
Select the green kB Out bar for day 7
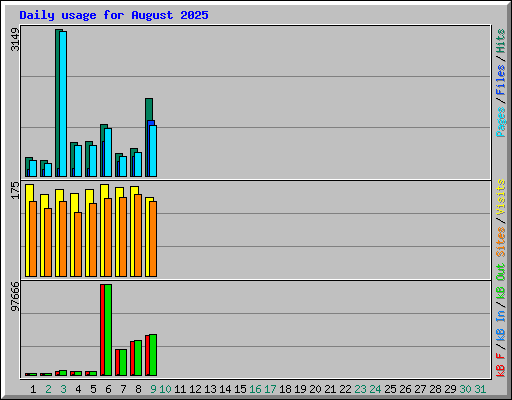pyautogui.click(x=123, y=362)
